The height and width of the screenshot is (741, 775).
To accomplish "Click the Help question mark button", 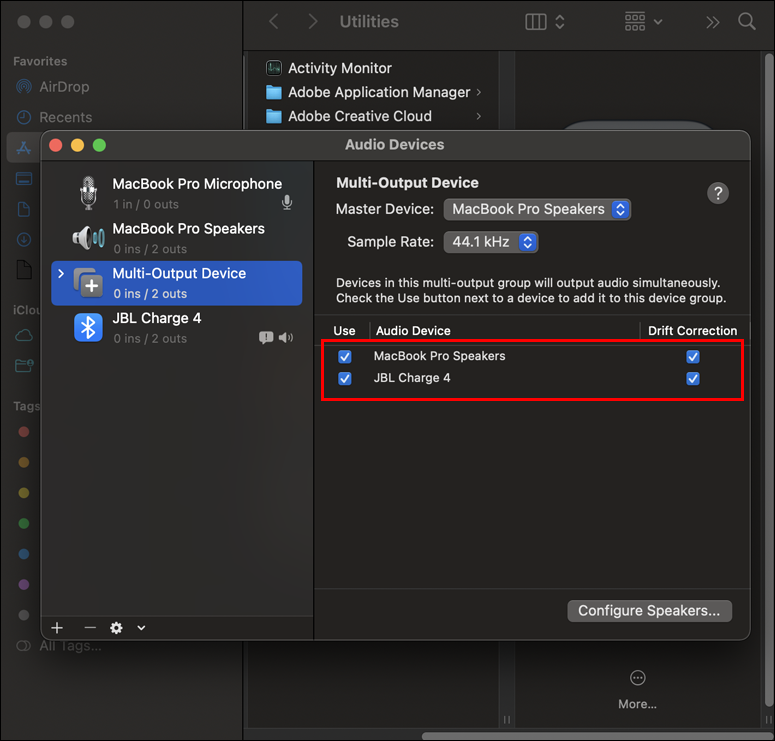I will point(717,194).
